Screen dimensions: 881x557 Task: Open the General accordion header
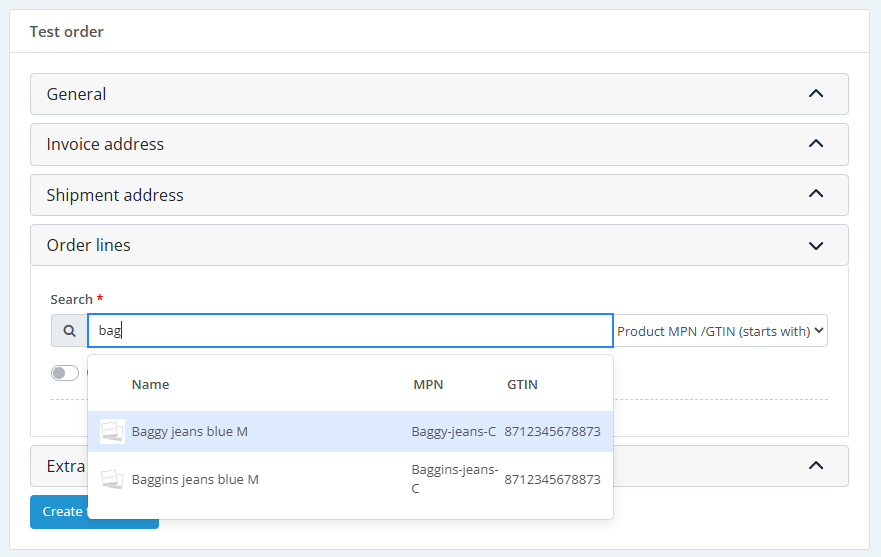click(439, 94)
